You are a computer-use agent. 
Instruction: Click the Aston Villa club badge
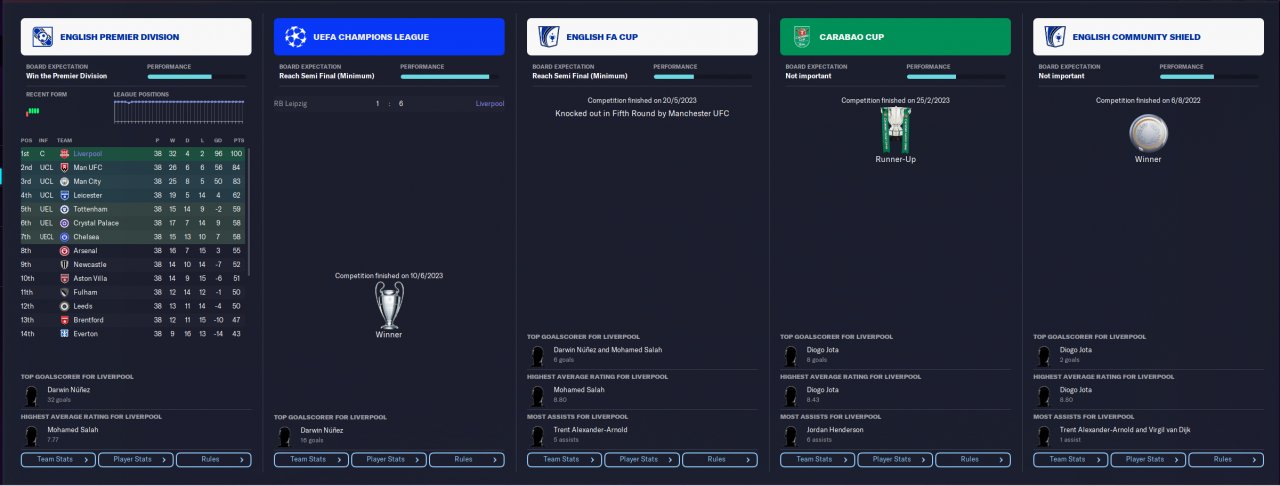(x=64, y=278)
